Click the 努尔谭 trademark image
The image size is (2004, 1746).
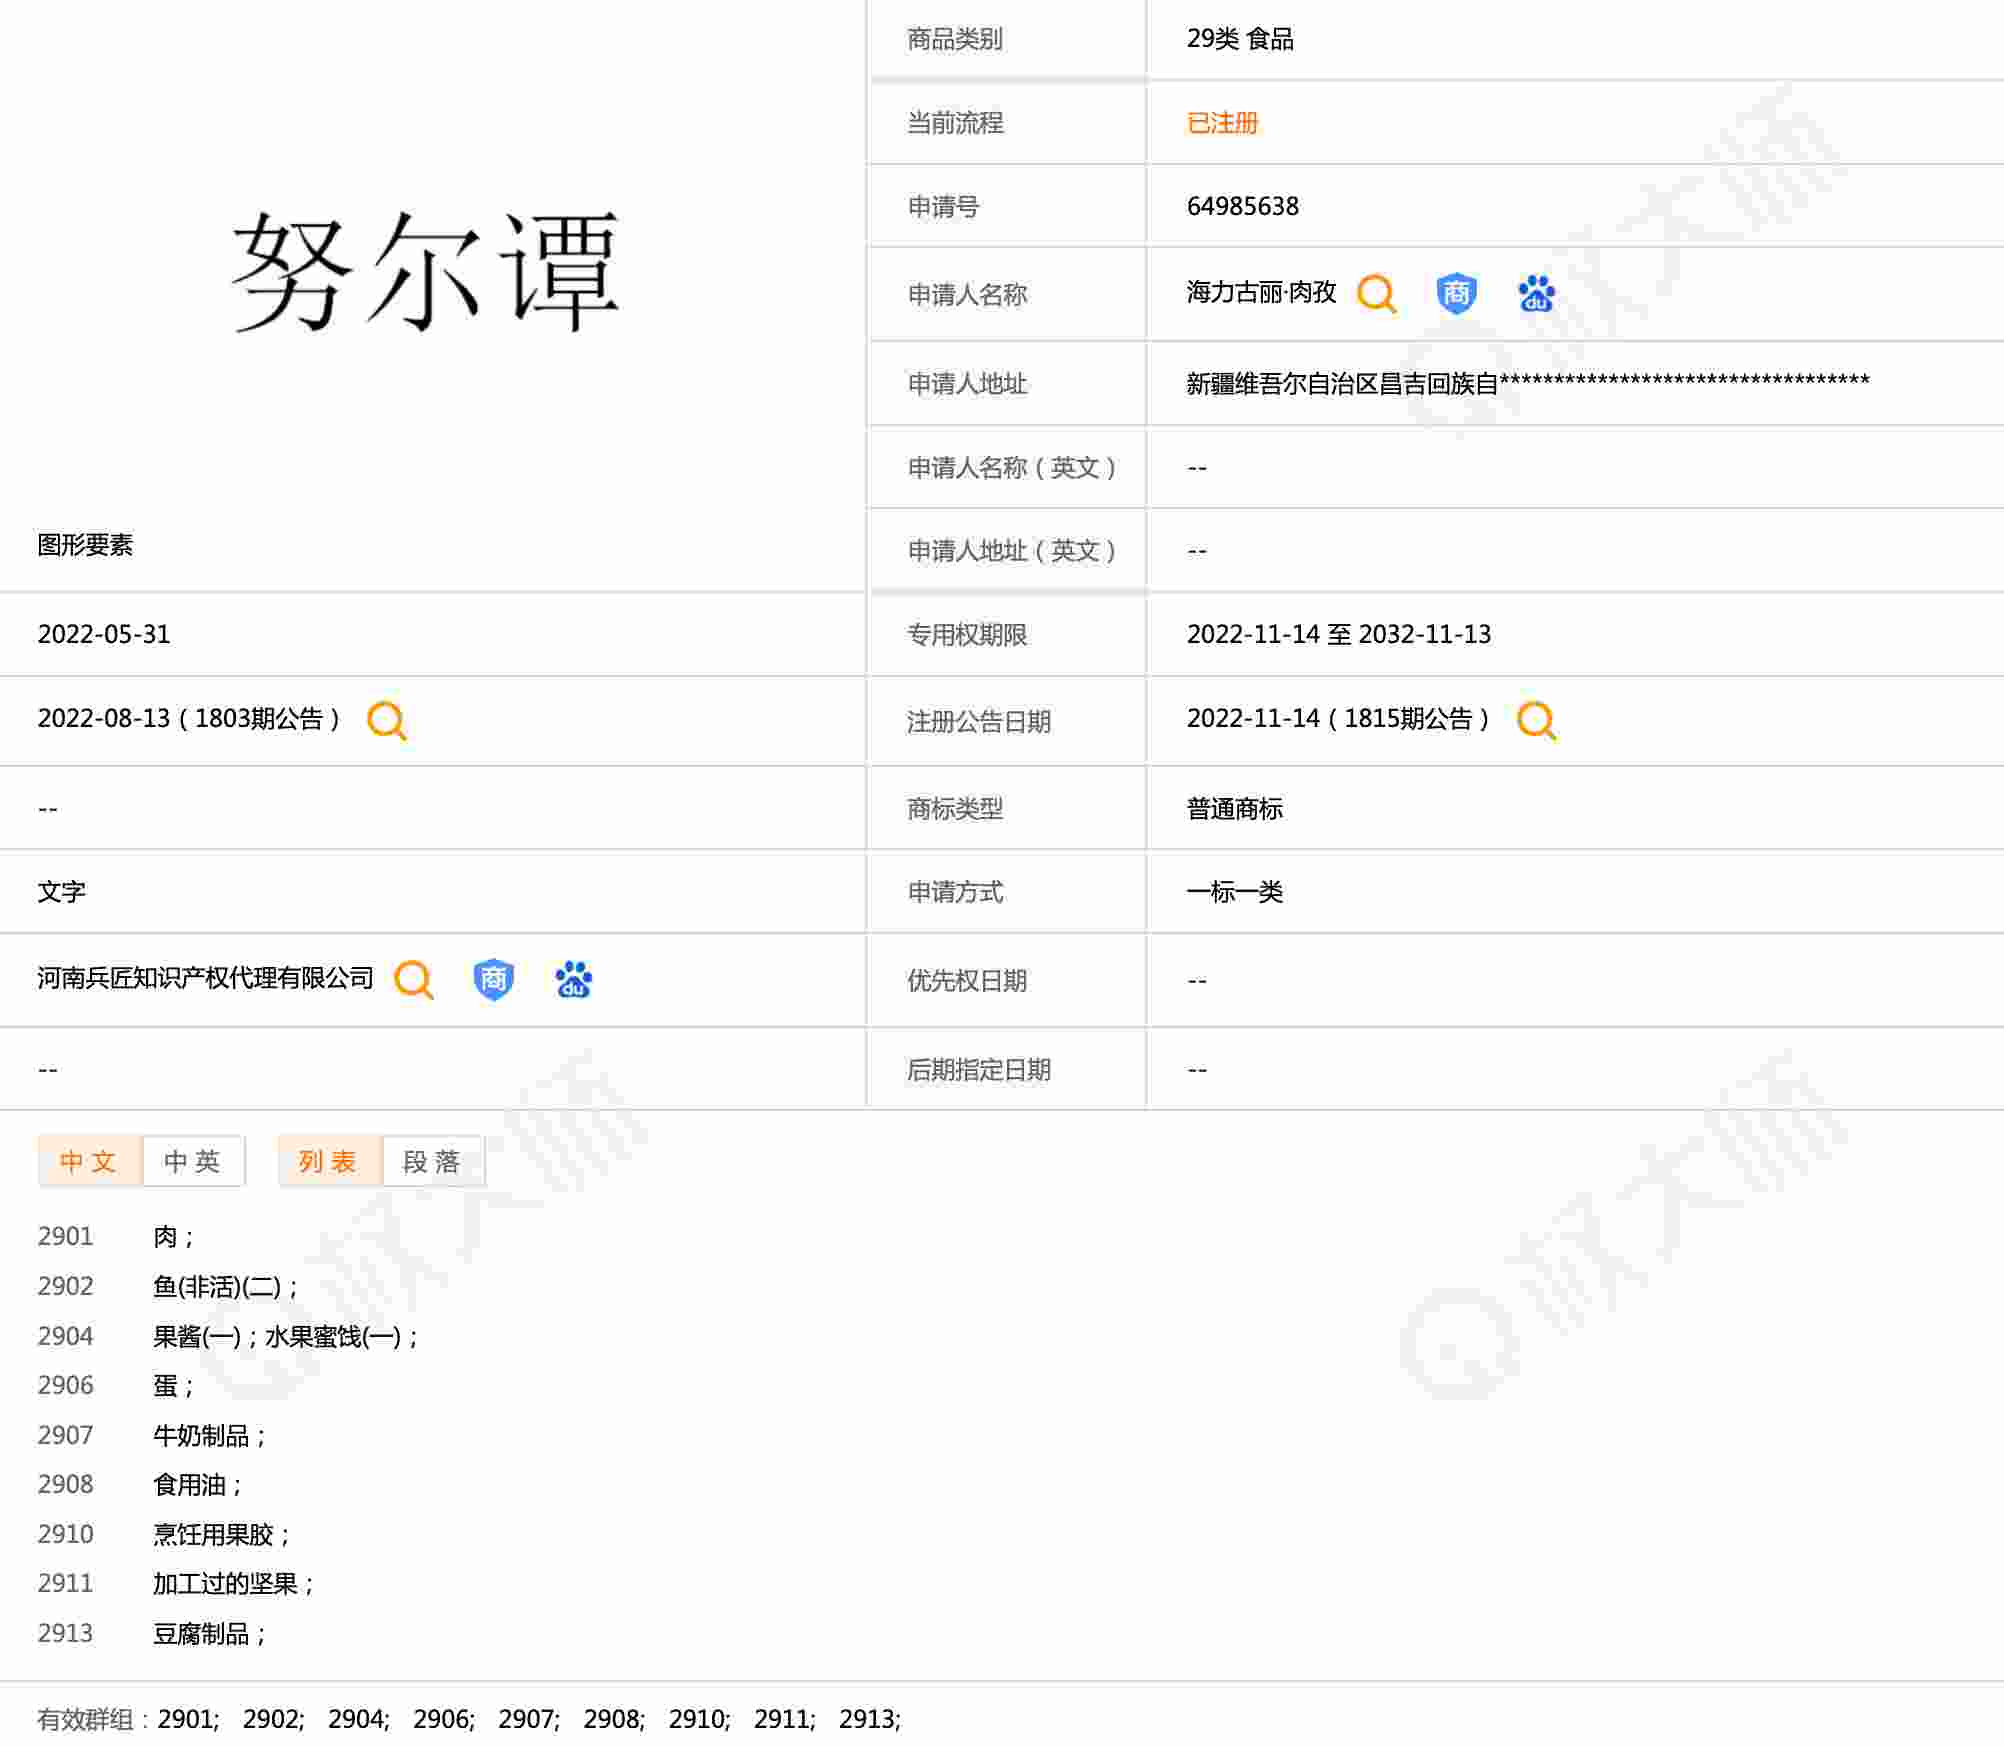(426, 272)
